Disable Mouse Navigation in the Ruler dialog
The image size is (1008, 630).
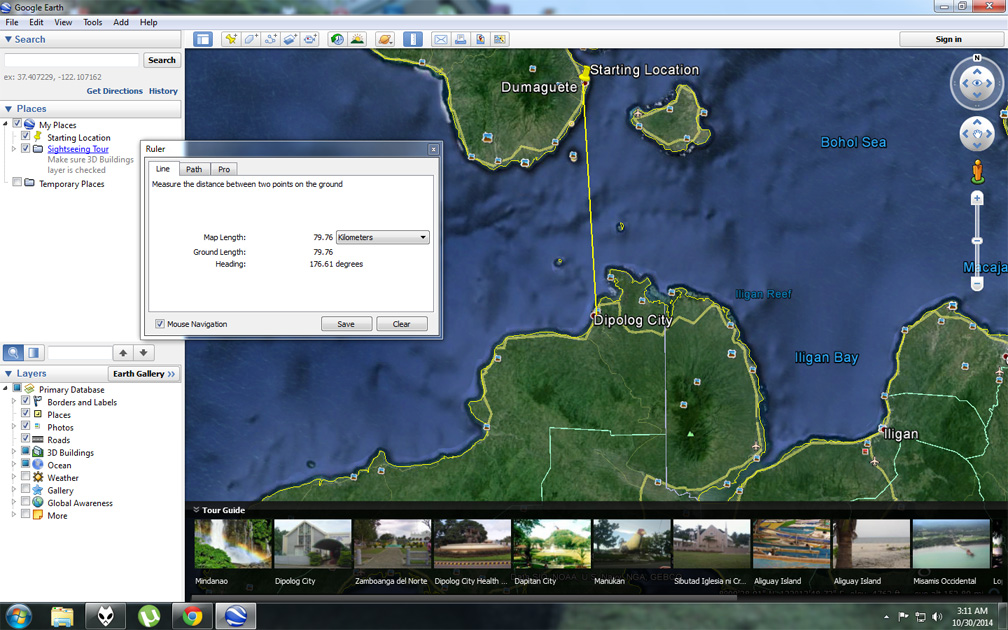[160, 323]
